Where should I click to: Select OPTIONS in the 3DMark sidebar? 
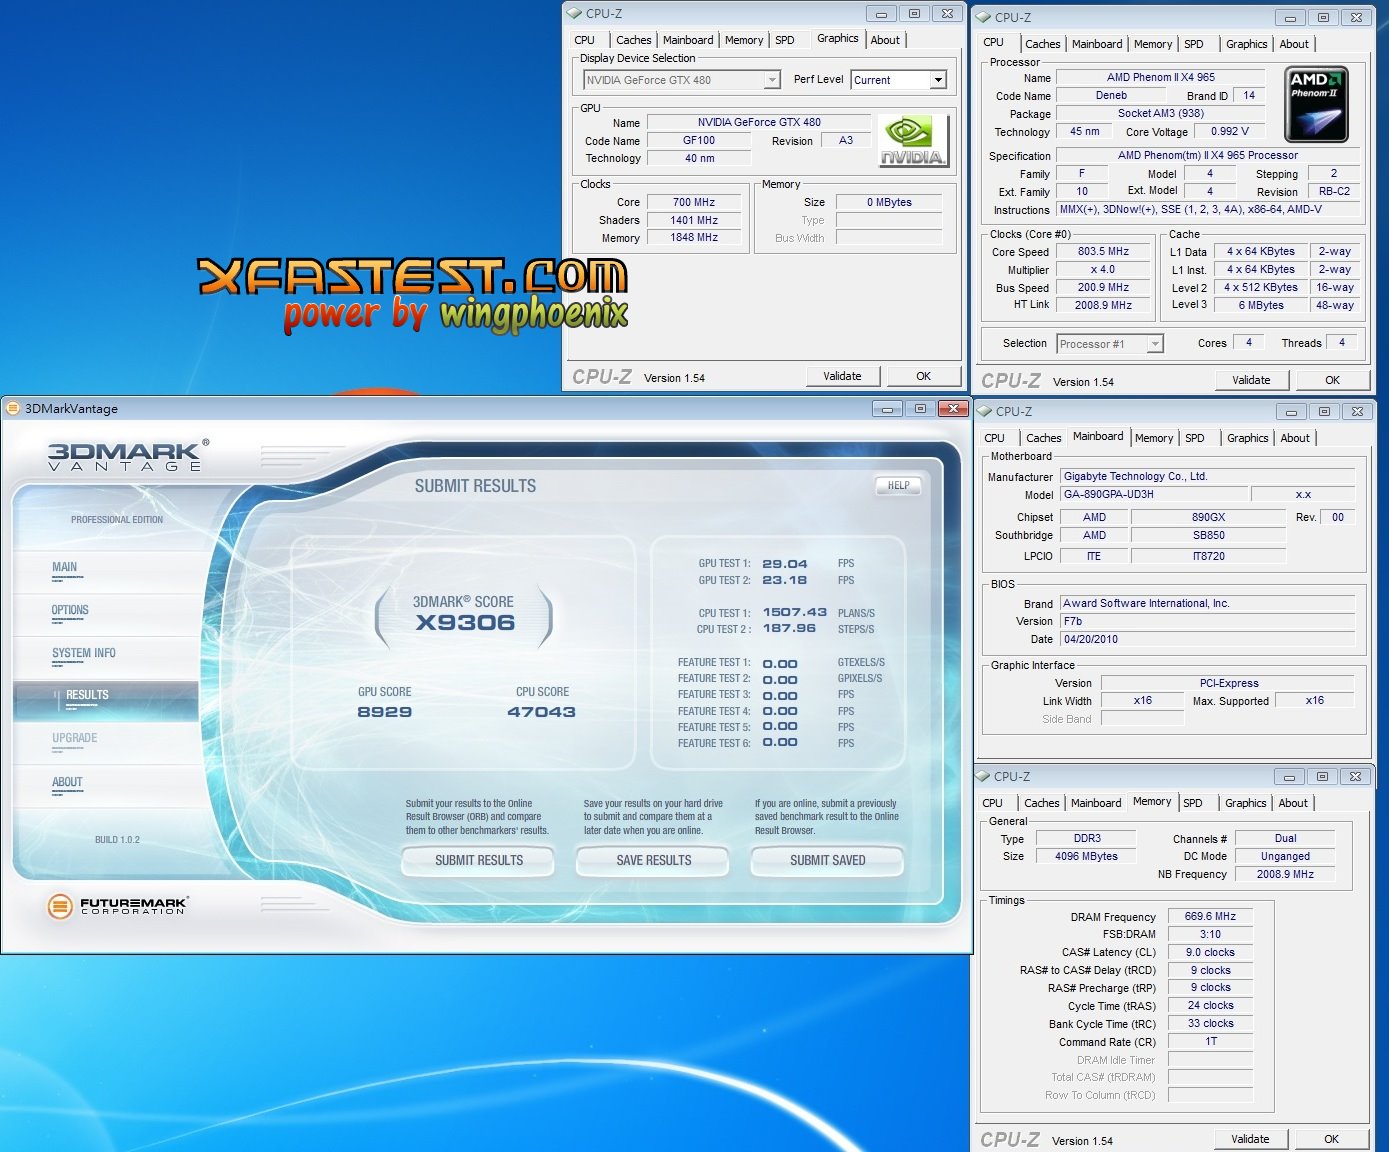pyautogui.click(x=70, y=610)
